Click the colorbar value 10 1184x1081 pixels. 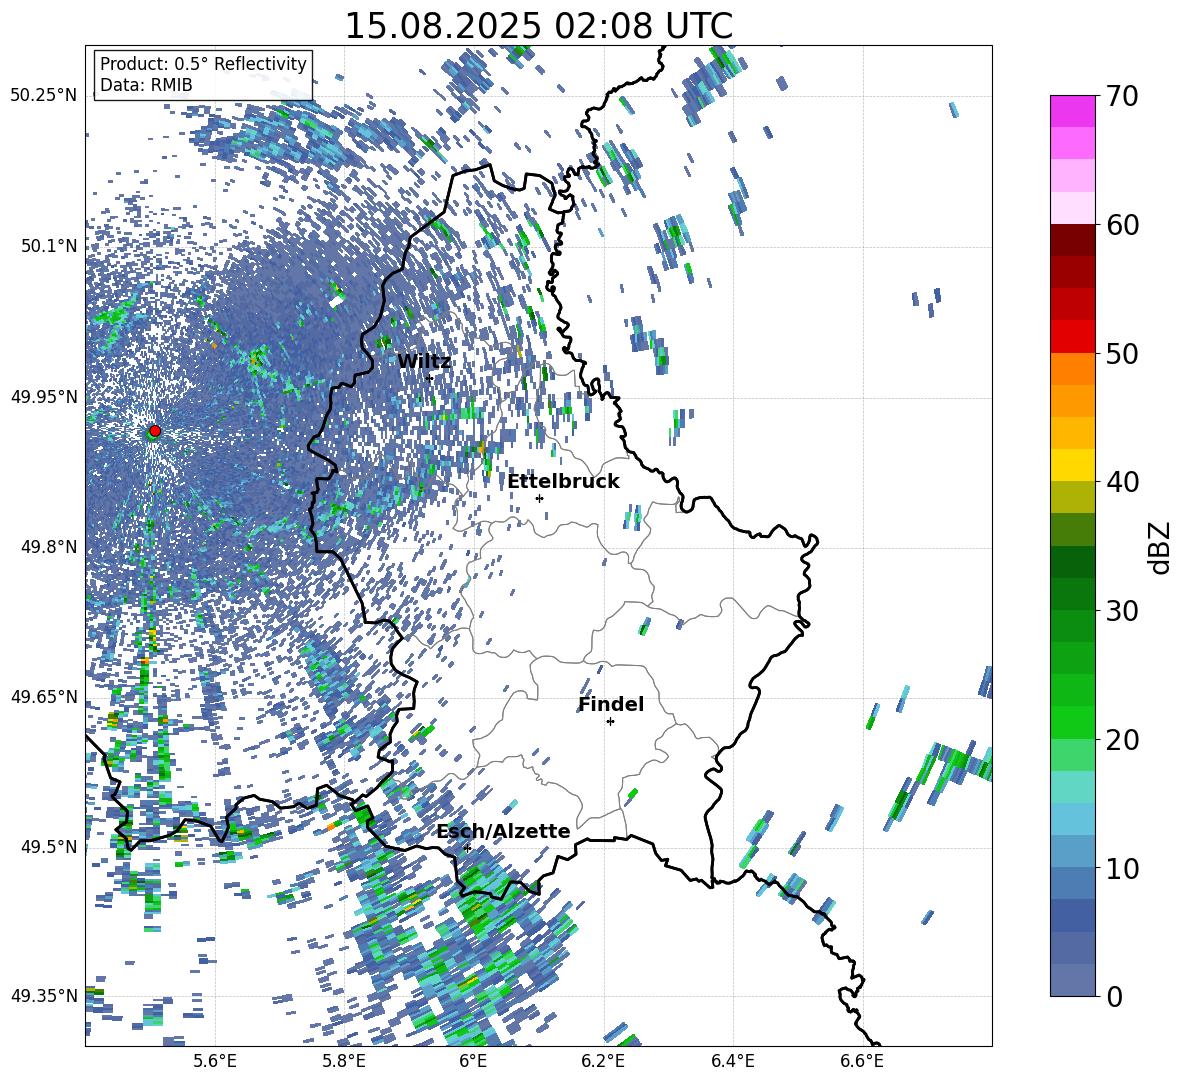click(x=1122, y=868)
